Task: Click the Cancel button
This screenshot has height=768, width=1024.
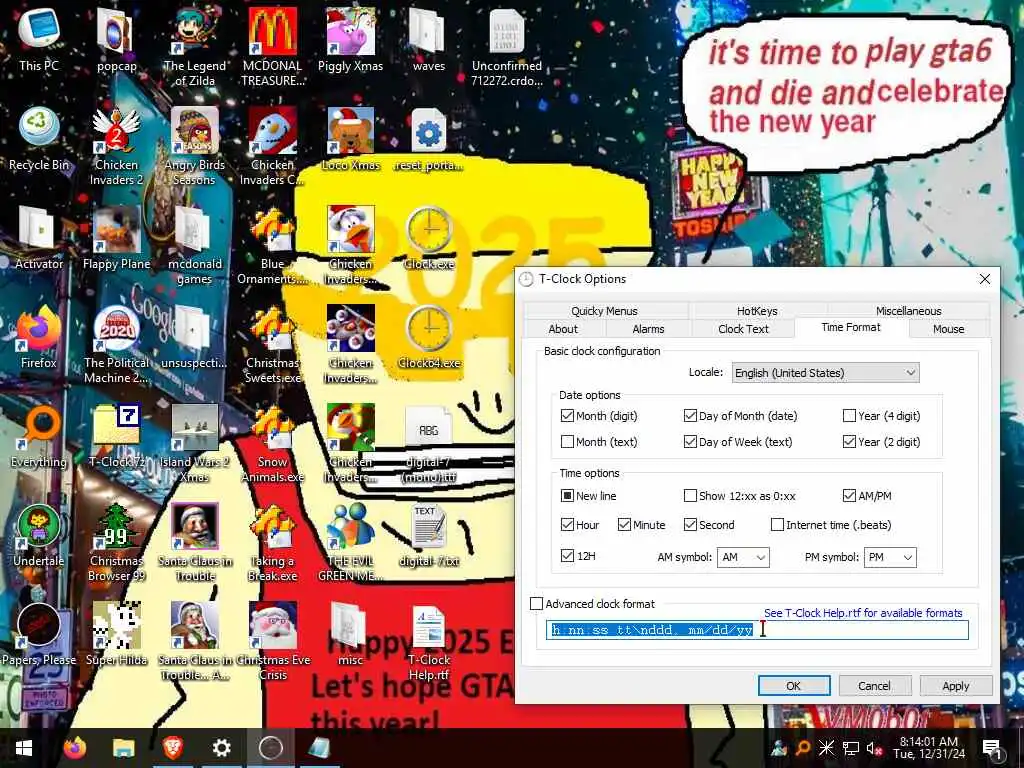Action: click(874, 686)
